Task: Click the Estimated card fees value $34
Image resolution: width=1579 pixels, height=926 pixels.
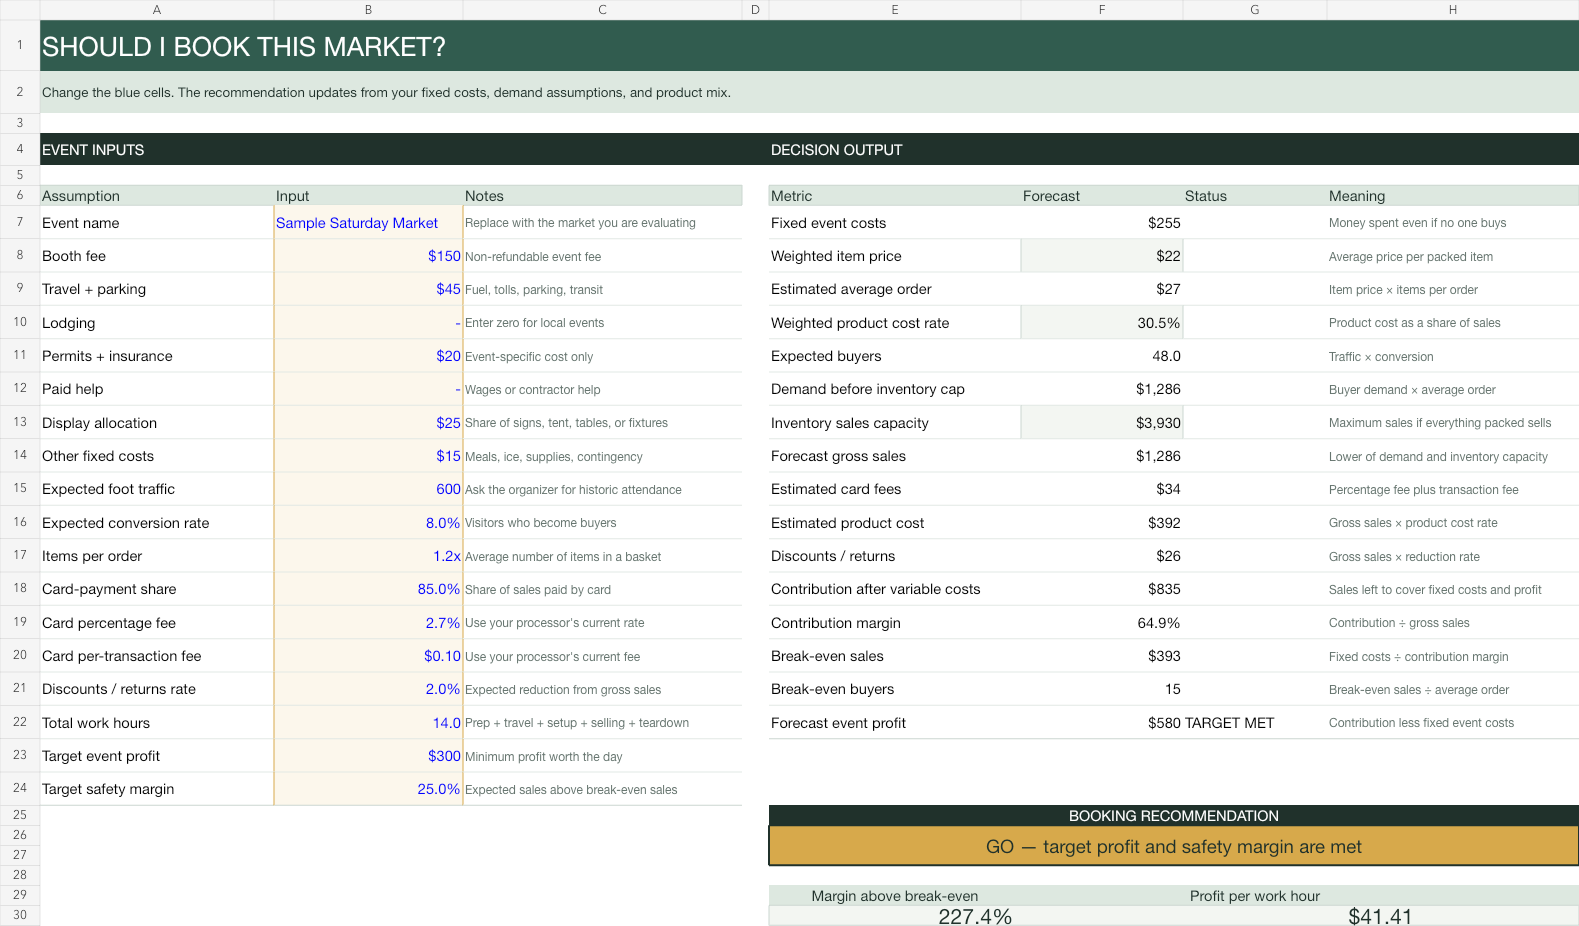Action: coord(1102,489)
